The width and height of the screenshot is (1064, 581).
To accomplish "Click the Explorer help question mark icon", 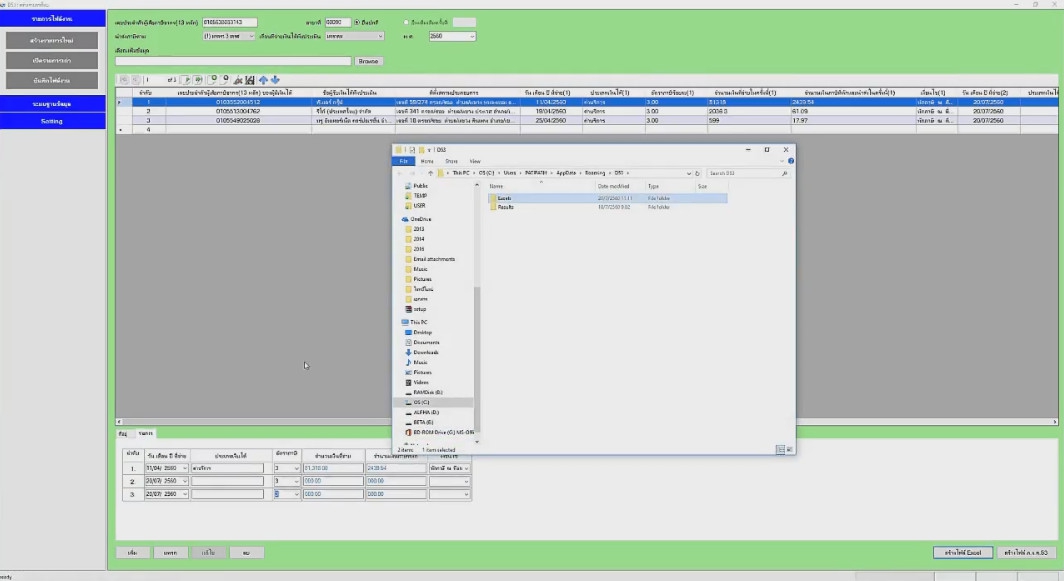I will point(791,161).
